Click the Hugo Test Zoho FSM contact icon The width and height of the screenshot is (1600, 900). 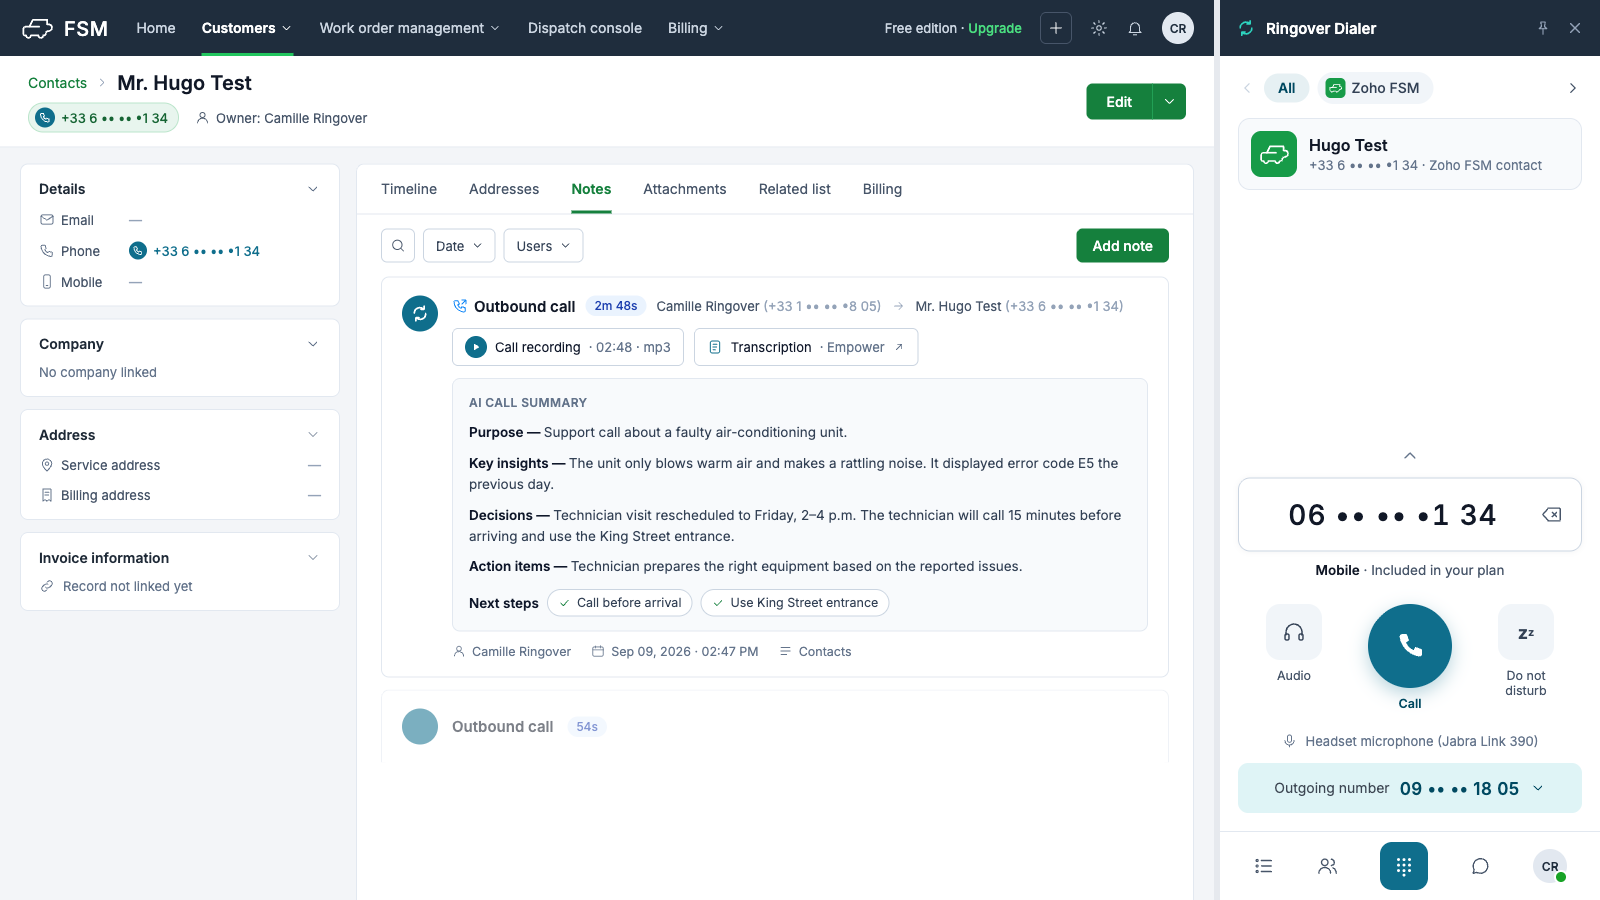(x=1274, y=154)
